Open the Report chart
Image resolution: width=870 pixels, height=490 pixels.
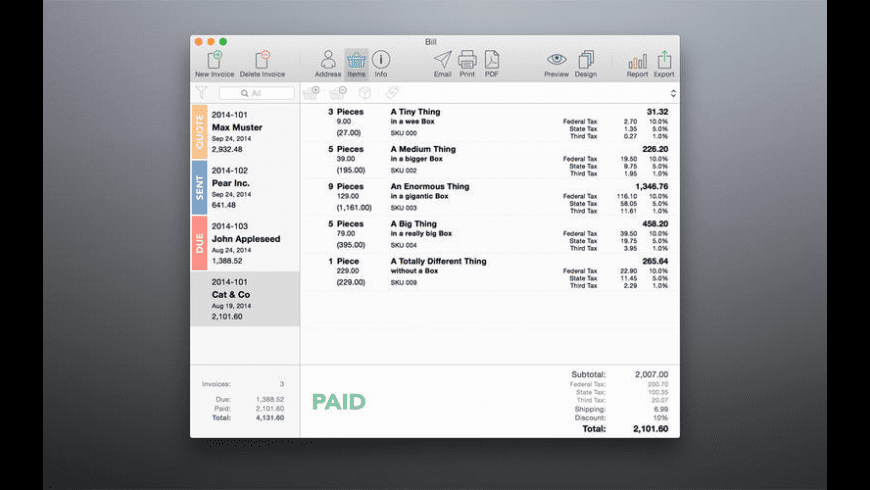638,61
